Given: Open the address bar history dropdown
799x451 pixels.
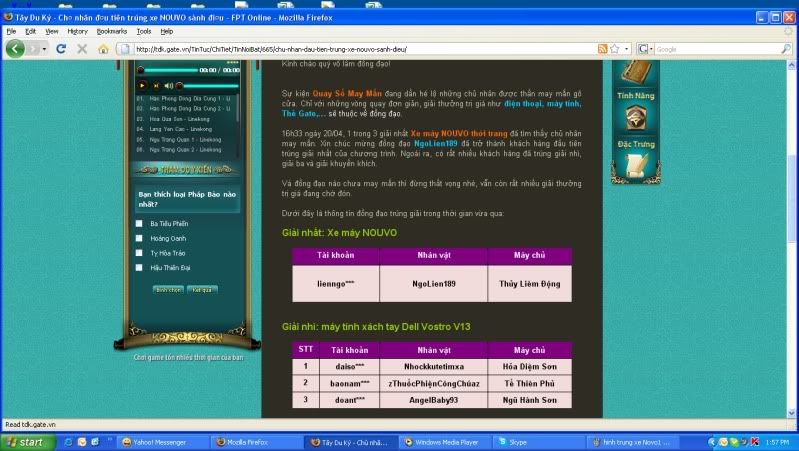Looking at the screenshot, I should coord(626,49).
